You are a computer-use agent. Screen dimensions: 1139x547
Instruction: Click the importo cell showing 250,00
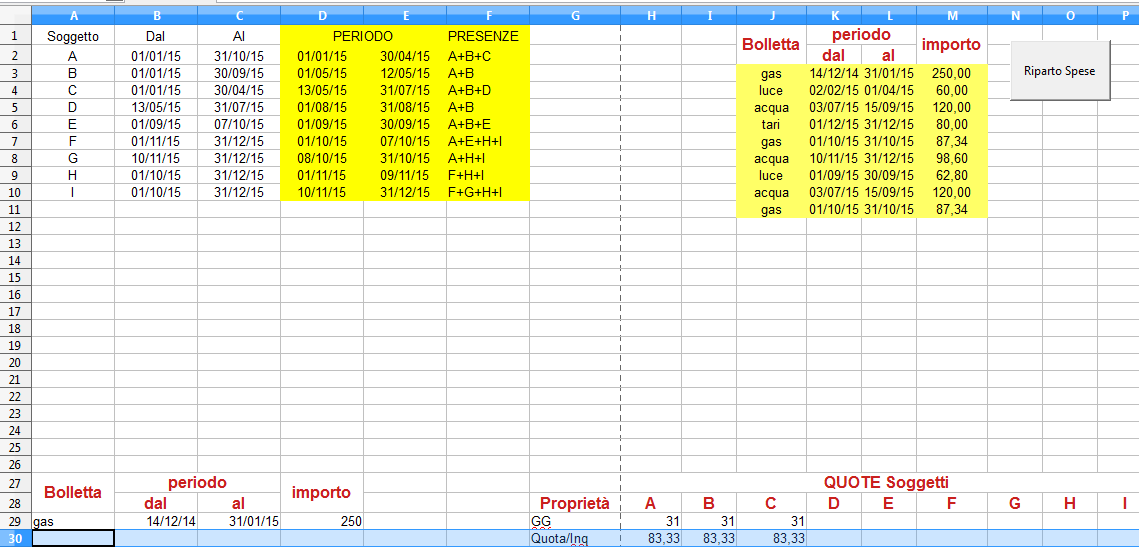[x=951, y=74]
